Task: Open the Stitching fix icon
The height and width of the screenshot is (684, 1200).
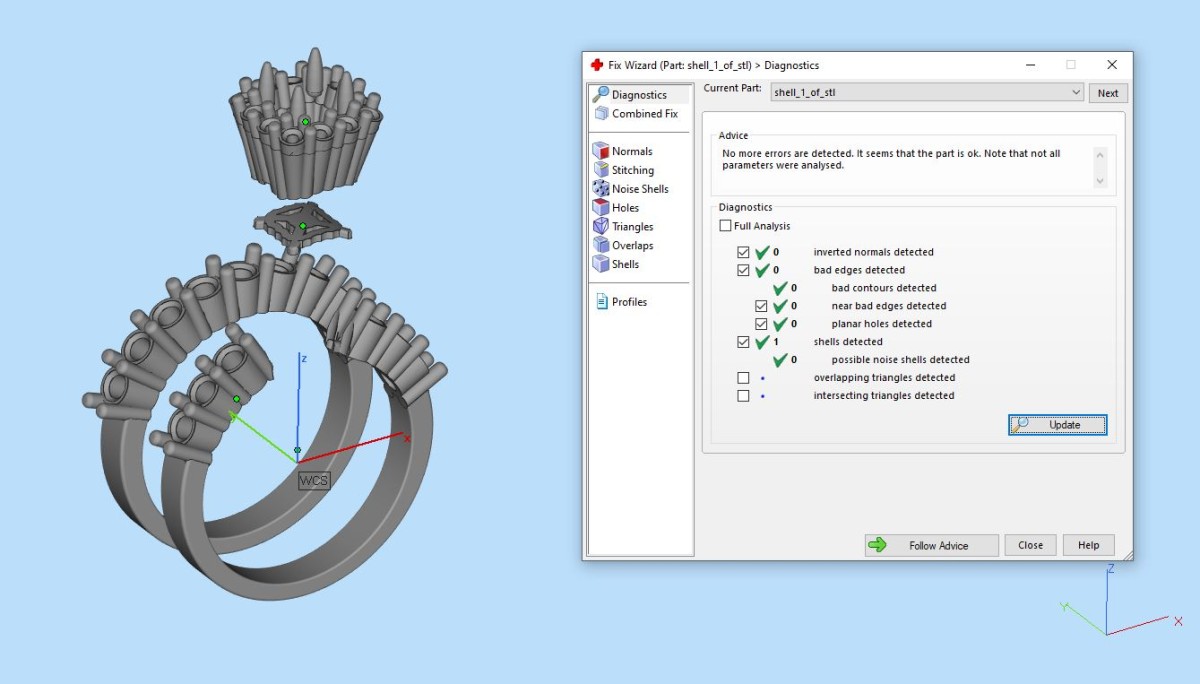Action: (601, 170)
